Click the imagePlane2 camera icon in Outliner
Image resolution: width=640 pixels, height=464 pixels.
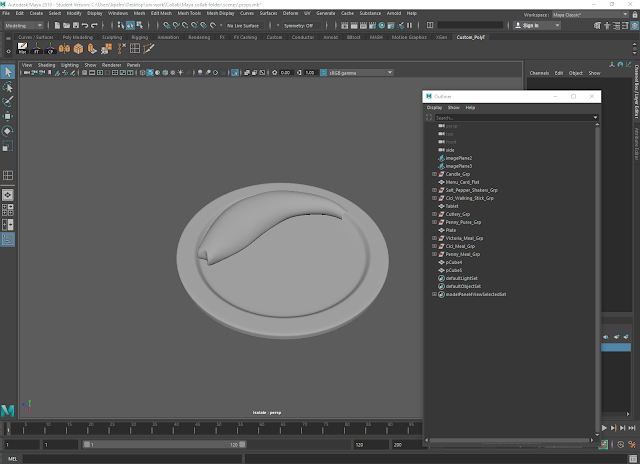[441, 157]
